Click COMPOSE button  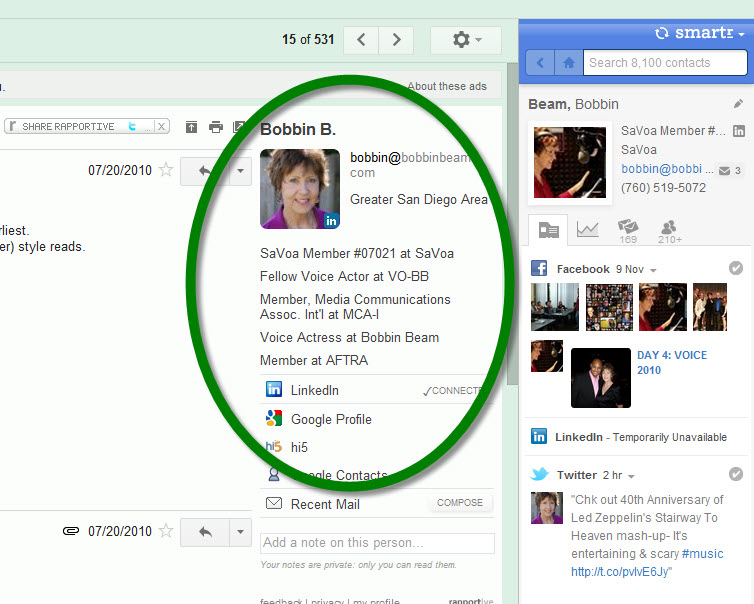[460, 503]
